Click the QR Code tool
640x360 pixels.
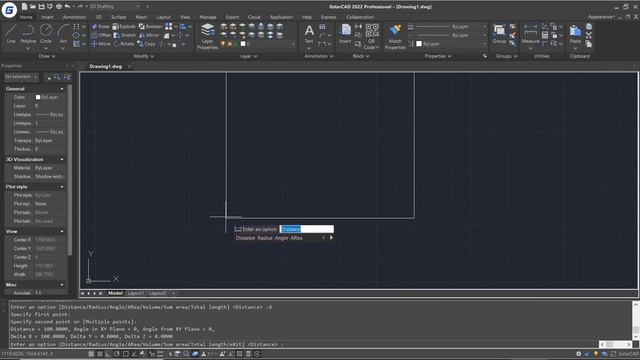coord(372,36)
